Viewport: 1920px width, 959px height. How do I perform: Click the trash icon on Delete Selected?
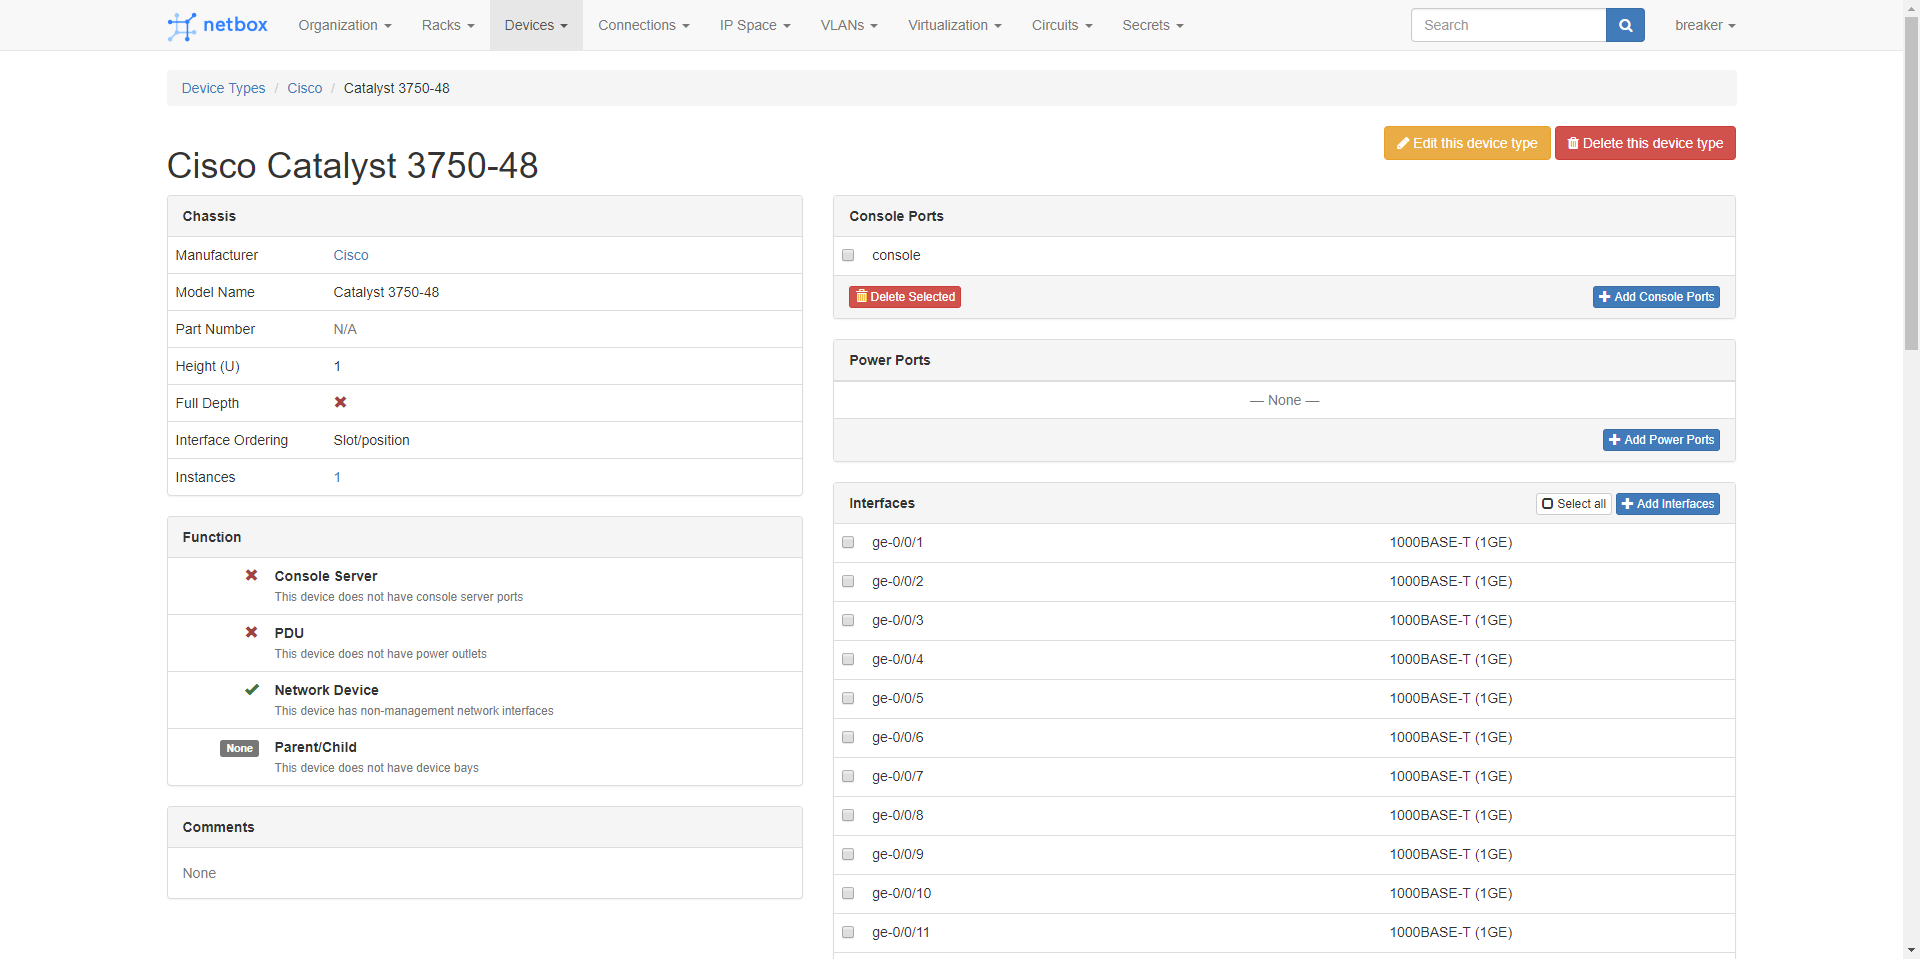point(863,297)
